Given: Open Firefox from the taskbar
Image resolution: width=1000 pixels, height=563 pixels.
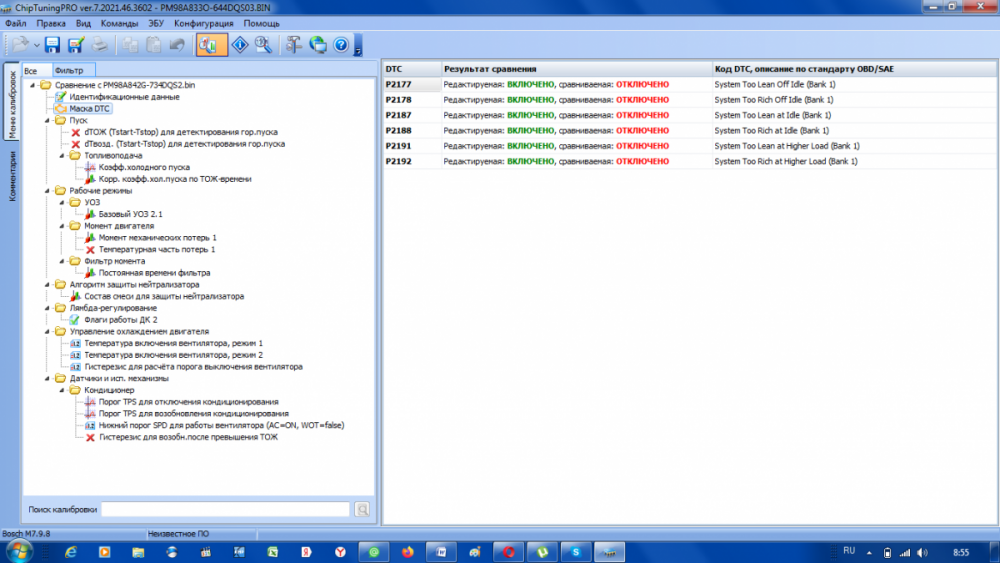Looking at the screenshot, I should coord(408,552).
